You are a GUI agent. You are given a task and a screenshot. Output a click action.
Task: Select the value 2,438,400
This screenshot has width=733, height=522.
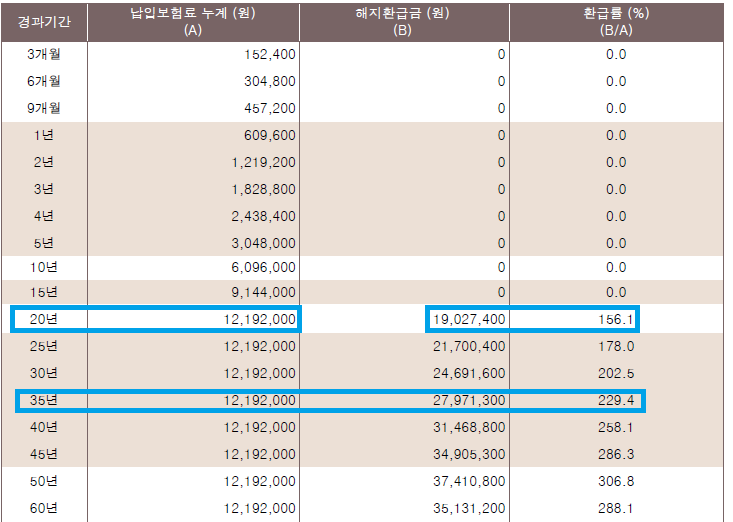264,217
